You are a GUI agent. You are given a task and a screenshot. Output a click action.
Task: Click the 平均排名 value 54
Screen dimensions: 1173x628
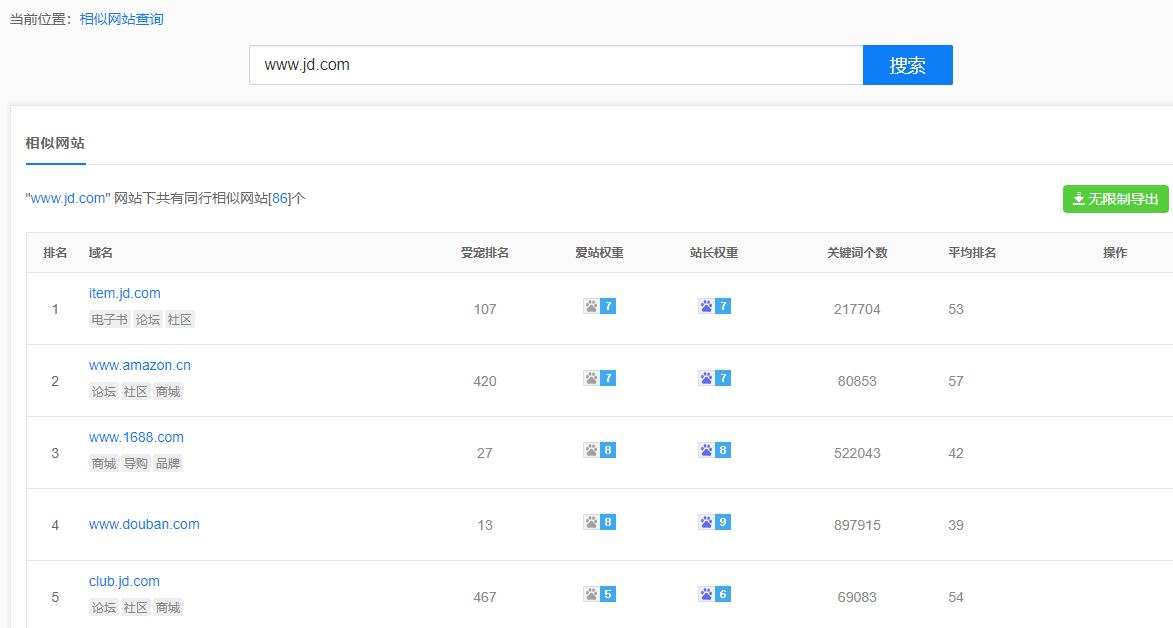pyautogui.click(x=956, y=597)
